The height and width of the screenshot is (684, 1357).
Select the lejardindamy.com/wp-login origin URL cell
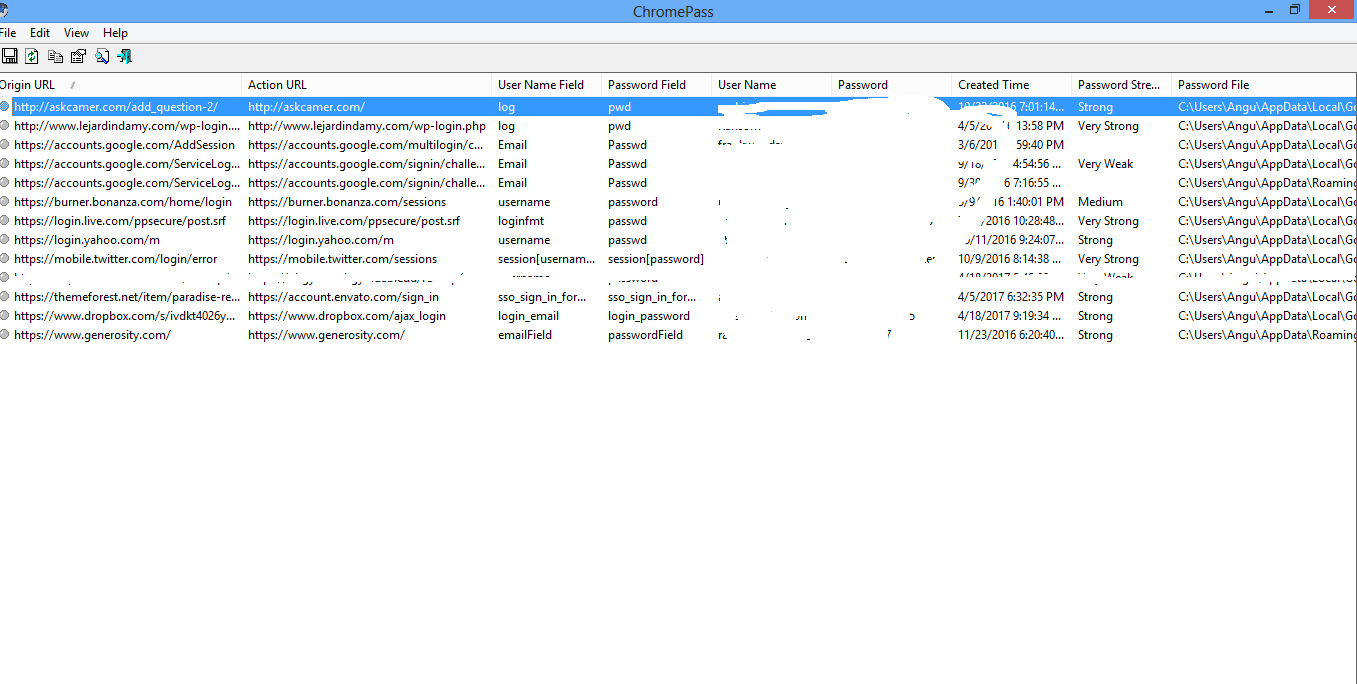click(x=127, y=126)
